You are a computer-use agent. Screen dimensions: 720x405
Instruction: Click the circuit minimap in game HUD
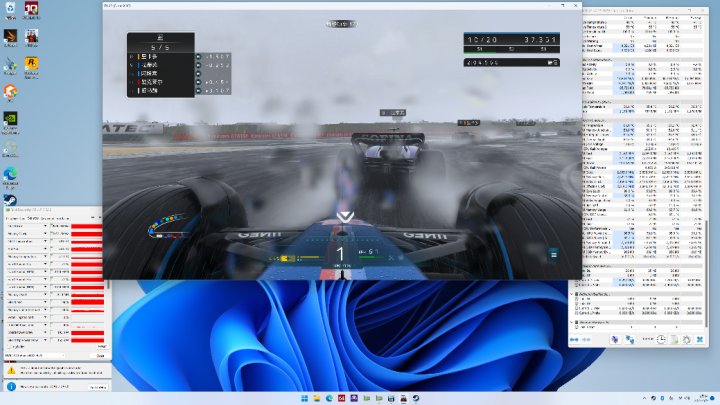coord(167,226)
